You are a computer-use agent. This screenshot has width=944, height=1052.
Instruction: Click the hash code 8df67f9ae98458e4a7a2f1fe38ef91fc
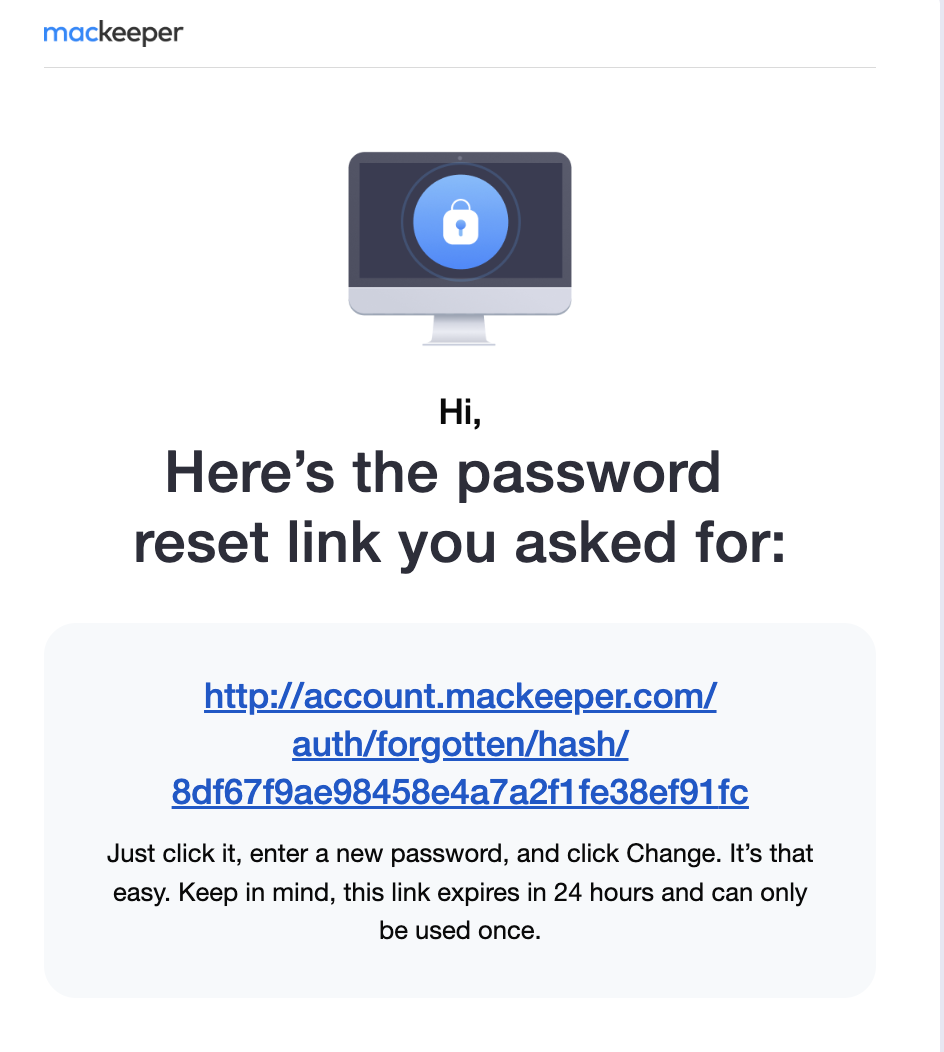[460, 792]
